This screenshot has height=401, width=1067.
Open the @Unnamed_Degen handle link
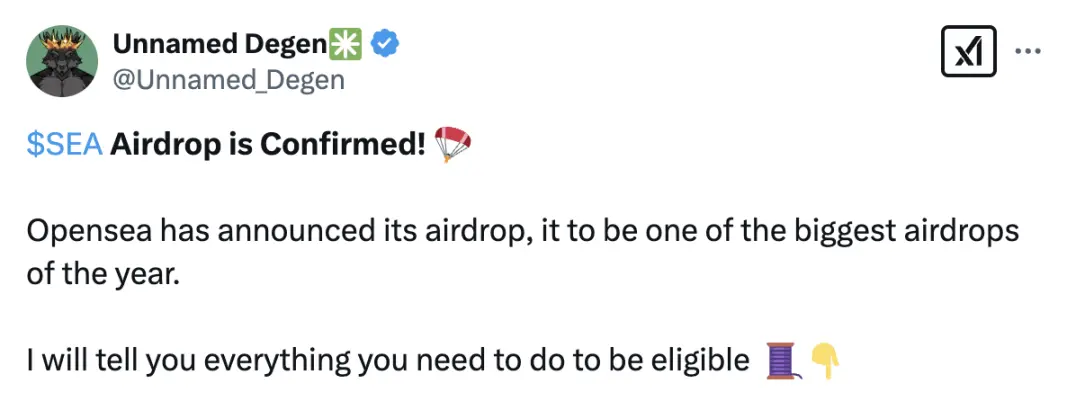click(x=229, y=80)
